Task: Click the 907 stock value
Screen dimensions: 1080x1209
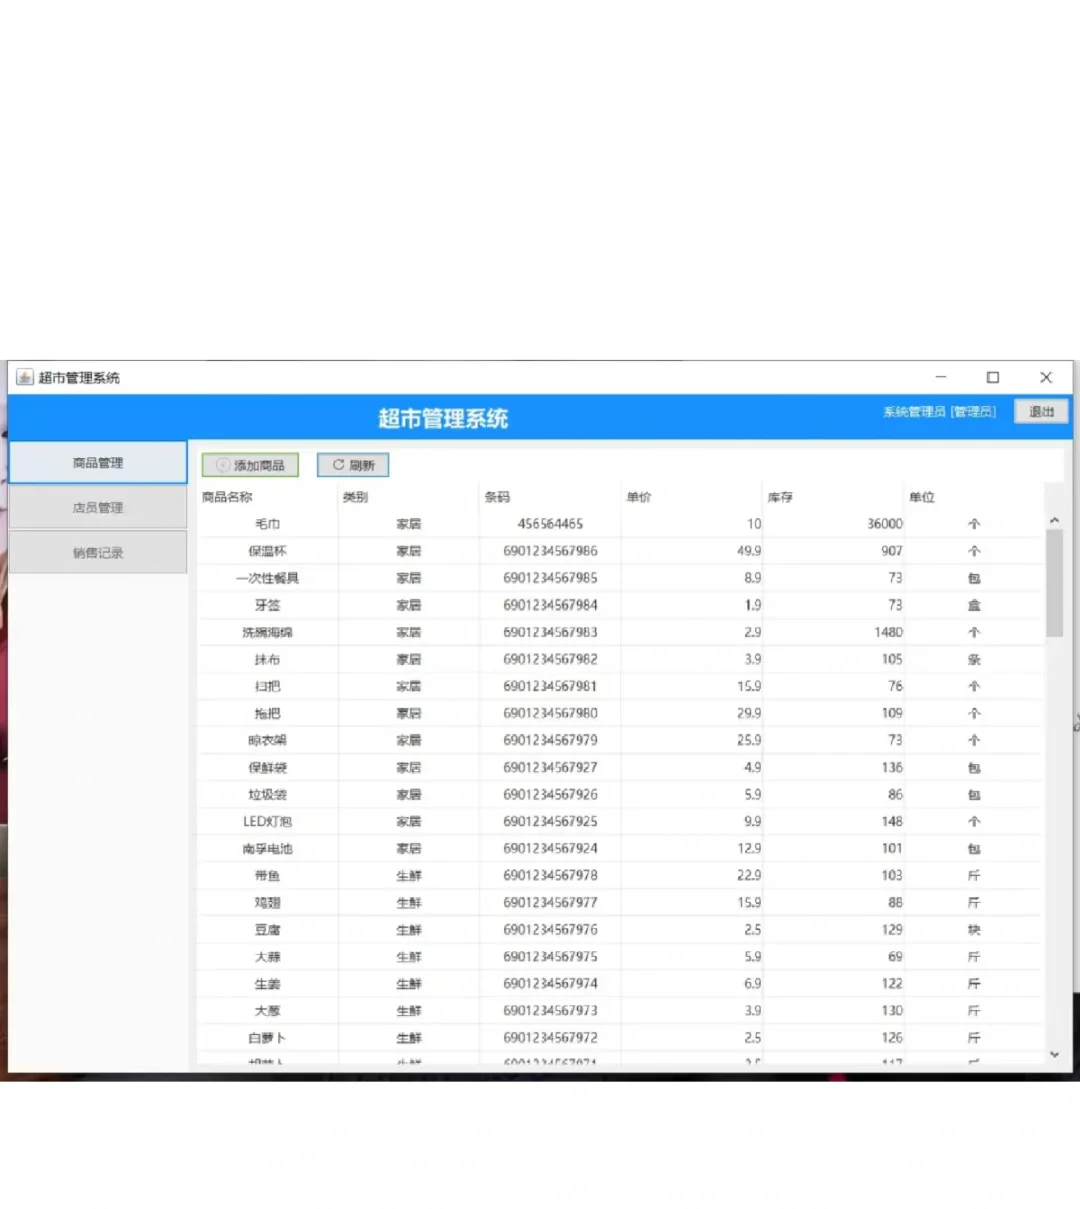Action: (x=892, y=551)
